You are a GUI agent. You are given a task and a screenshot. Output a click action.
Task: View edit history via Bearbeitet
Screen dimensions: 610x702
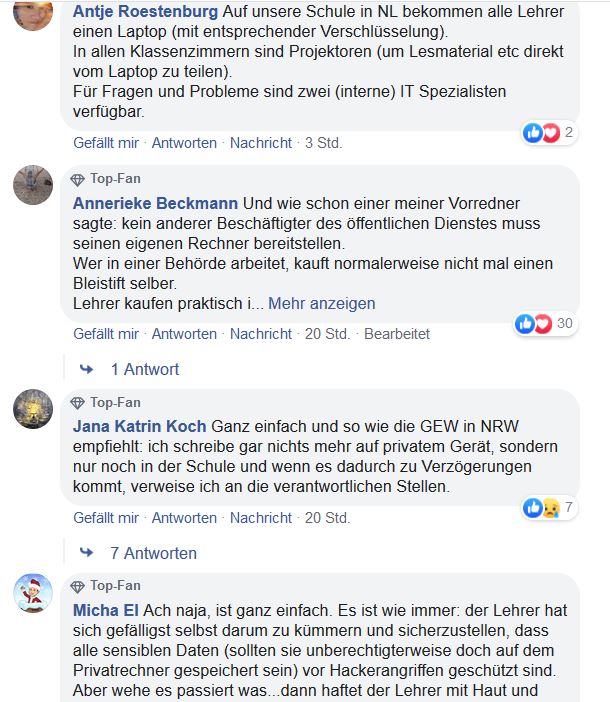point(397,334)
